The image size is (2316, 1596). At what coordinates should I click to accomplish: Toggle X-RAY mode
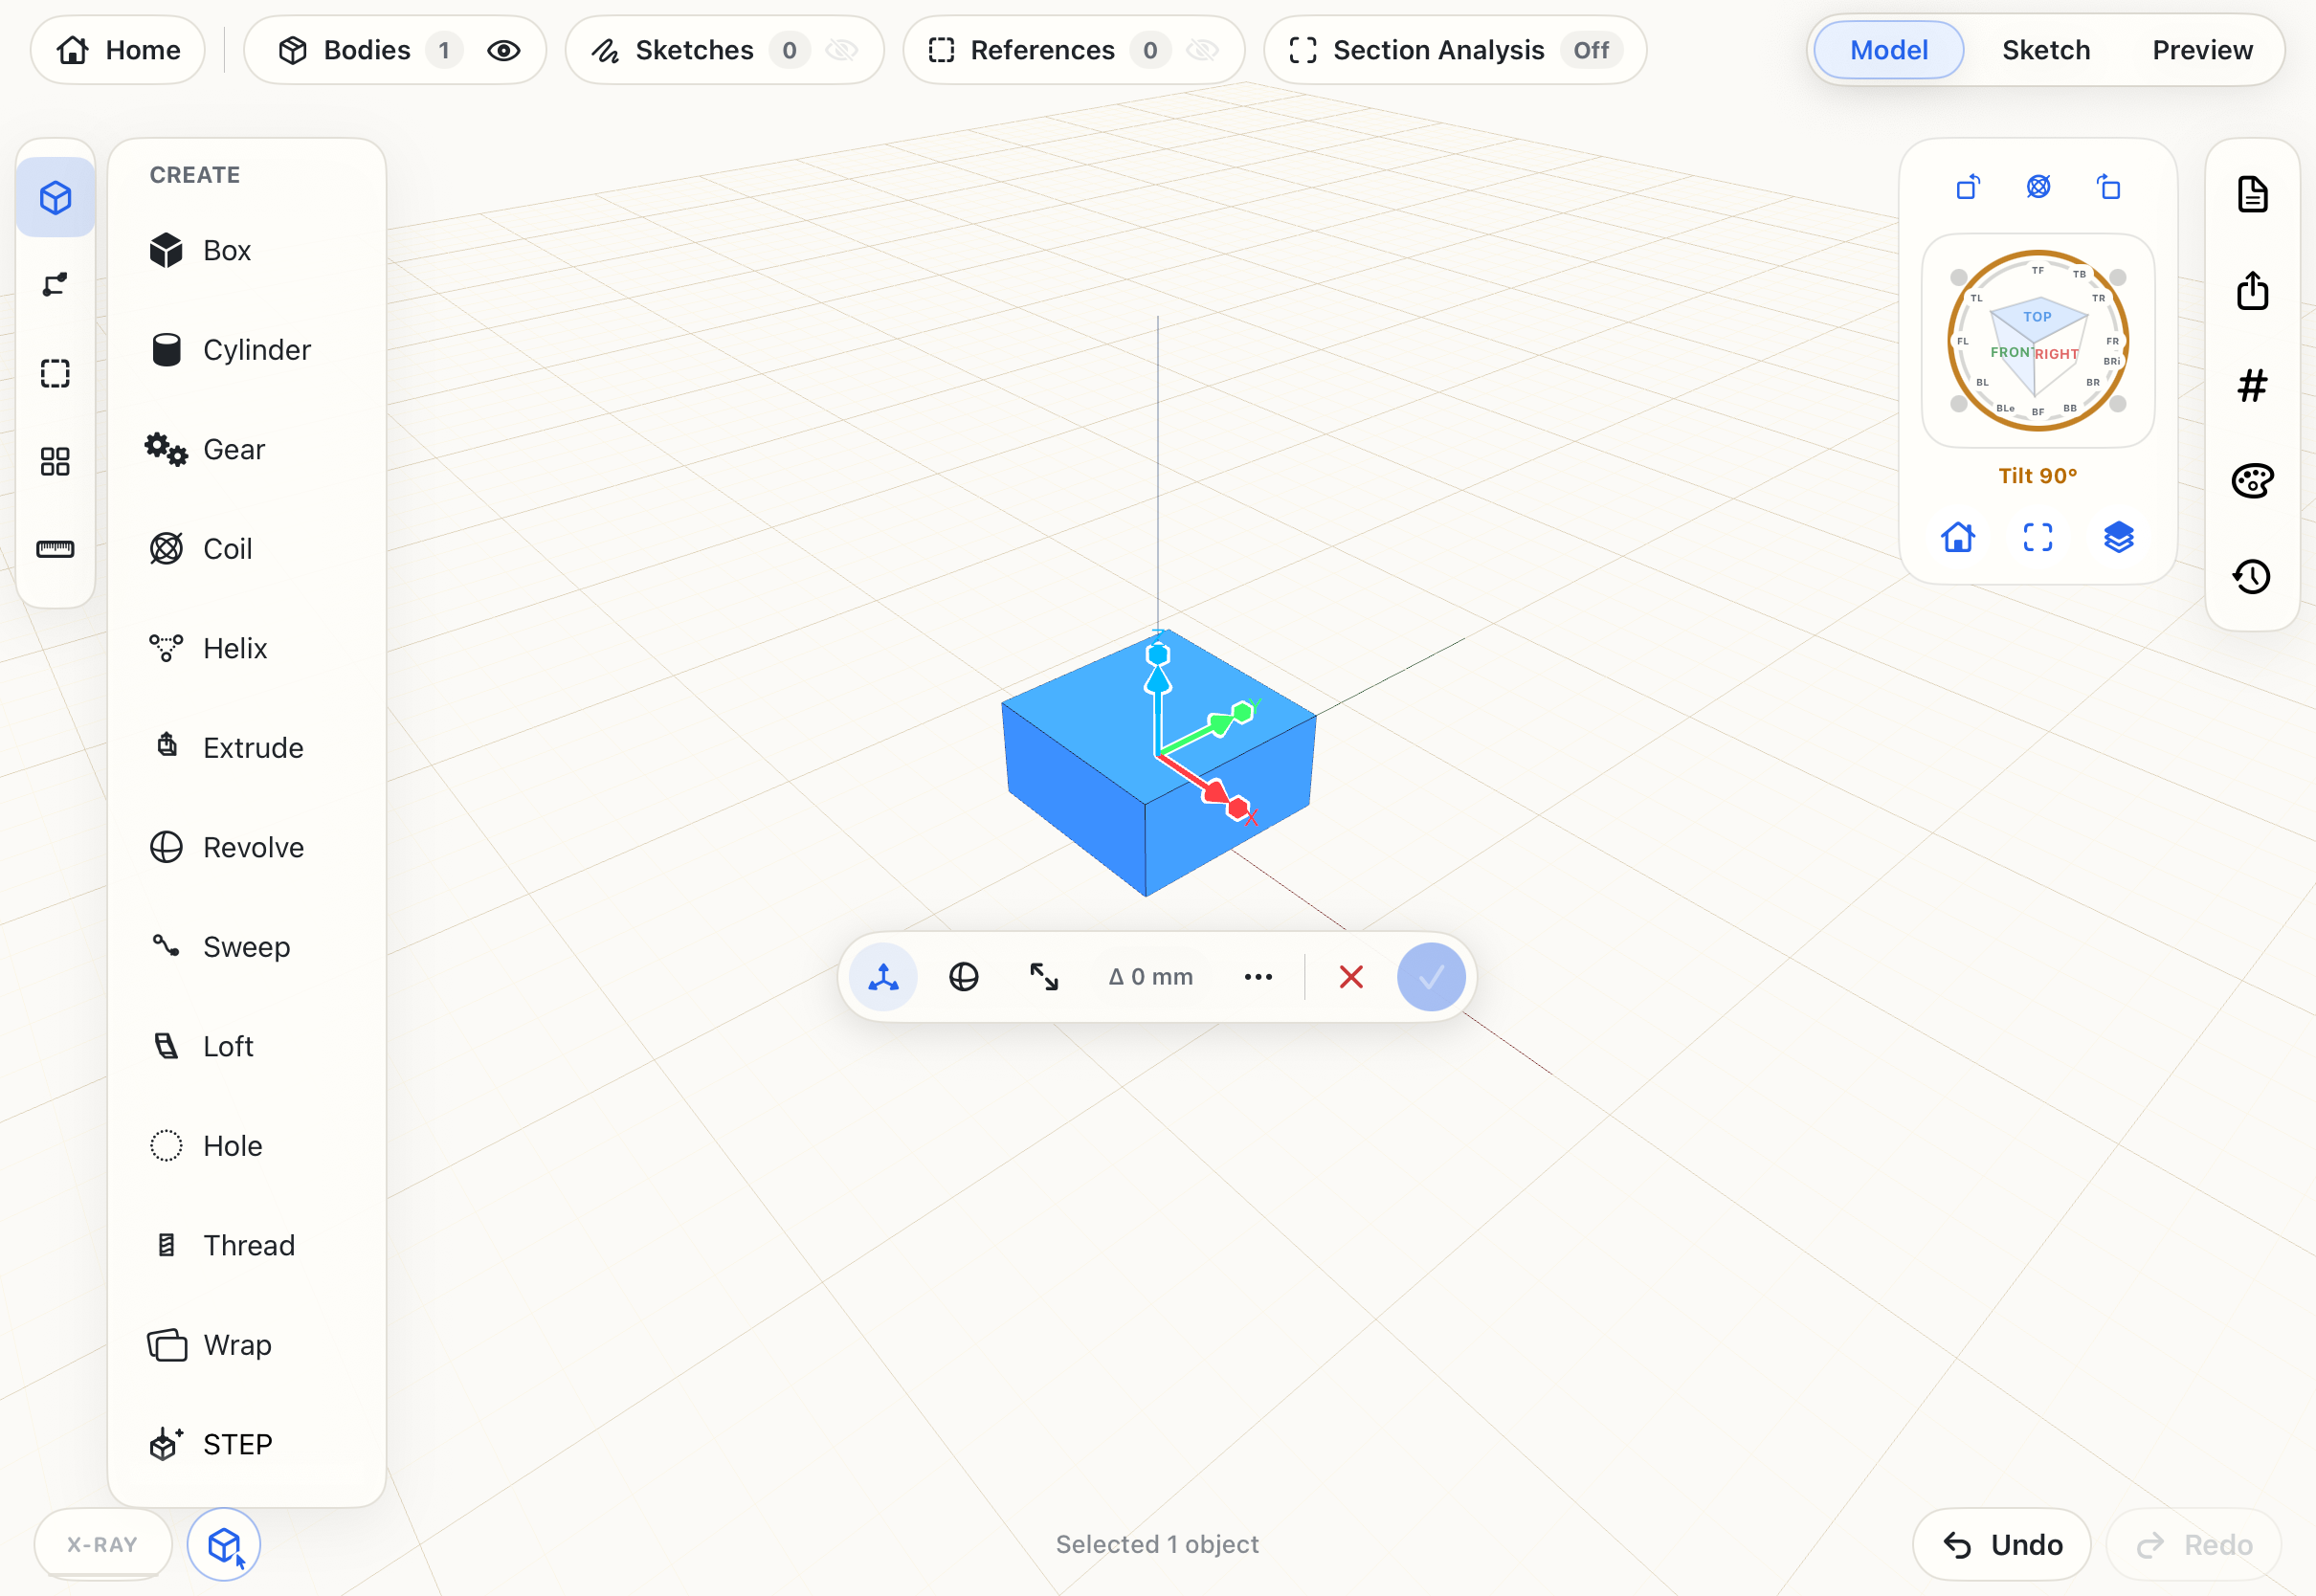click(x=103, y=1544)
